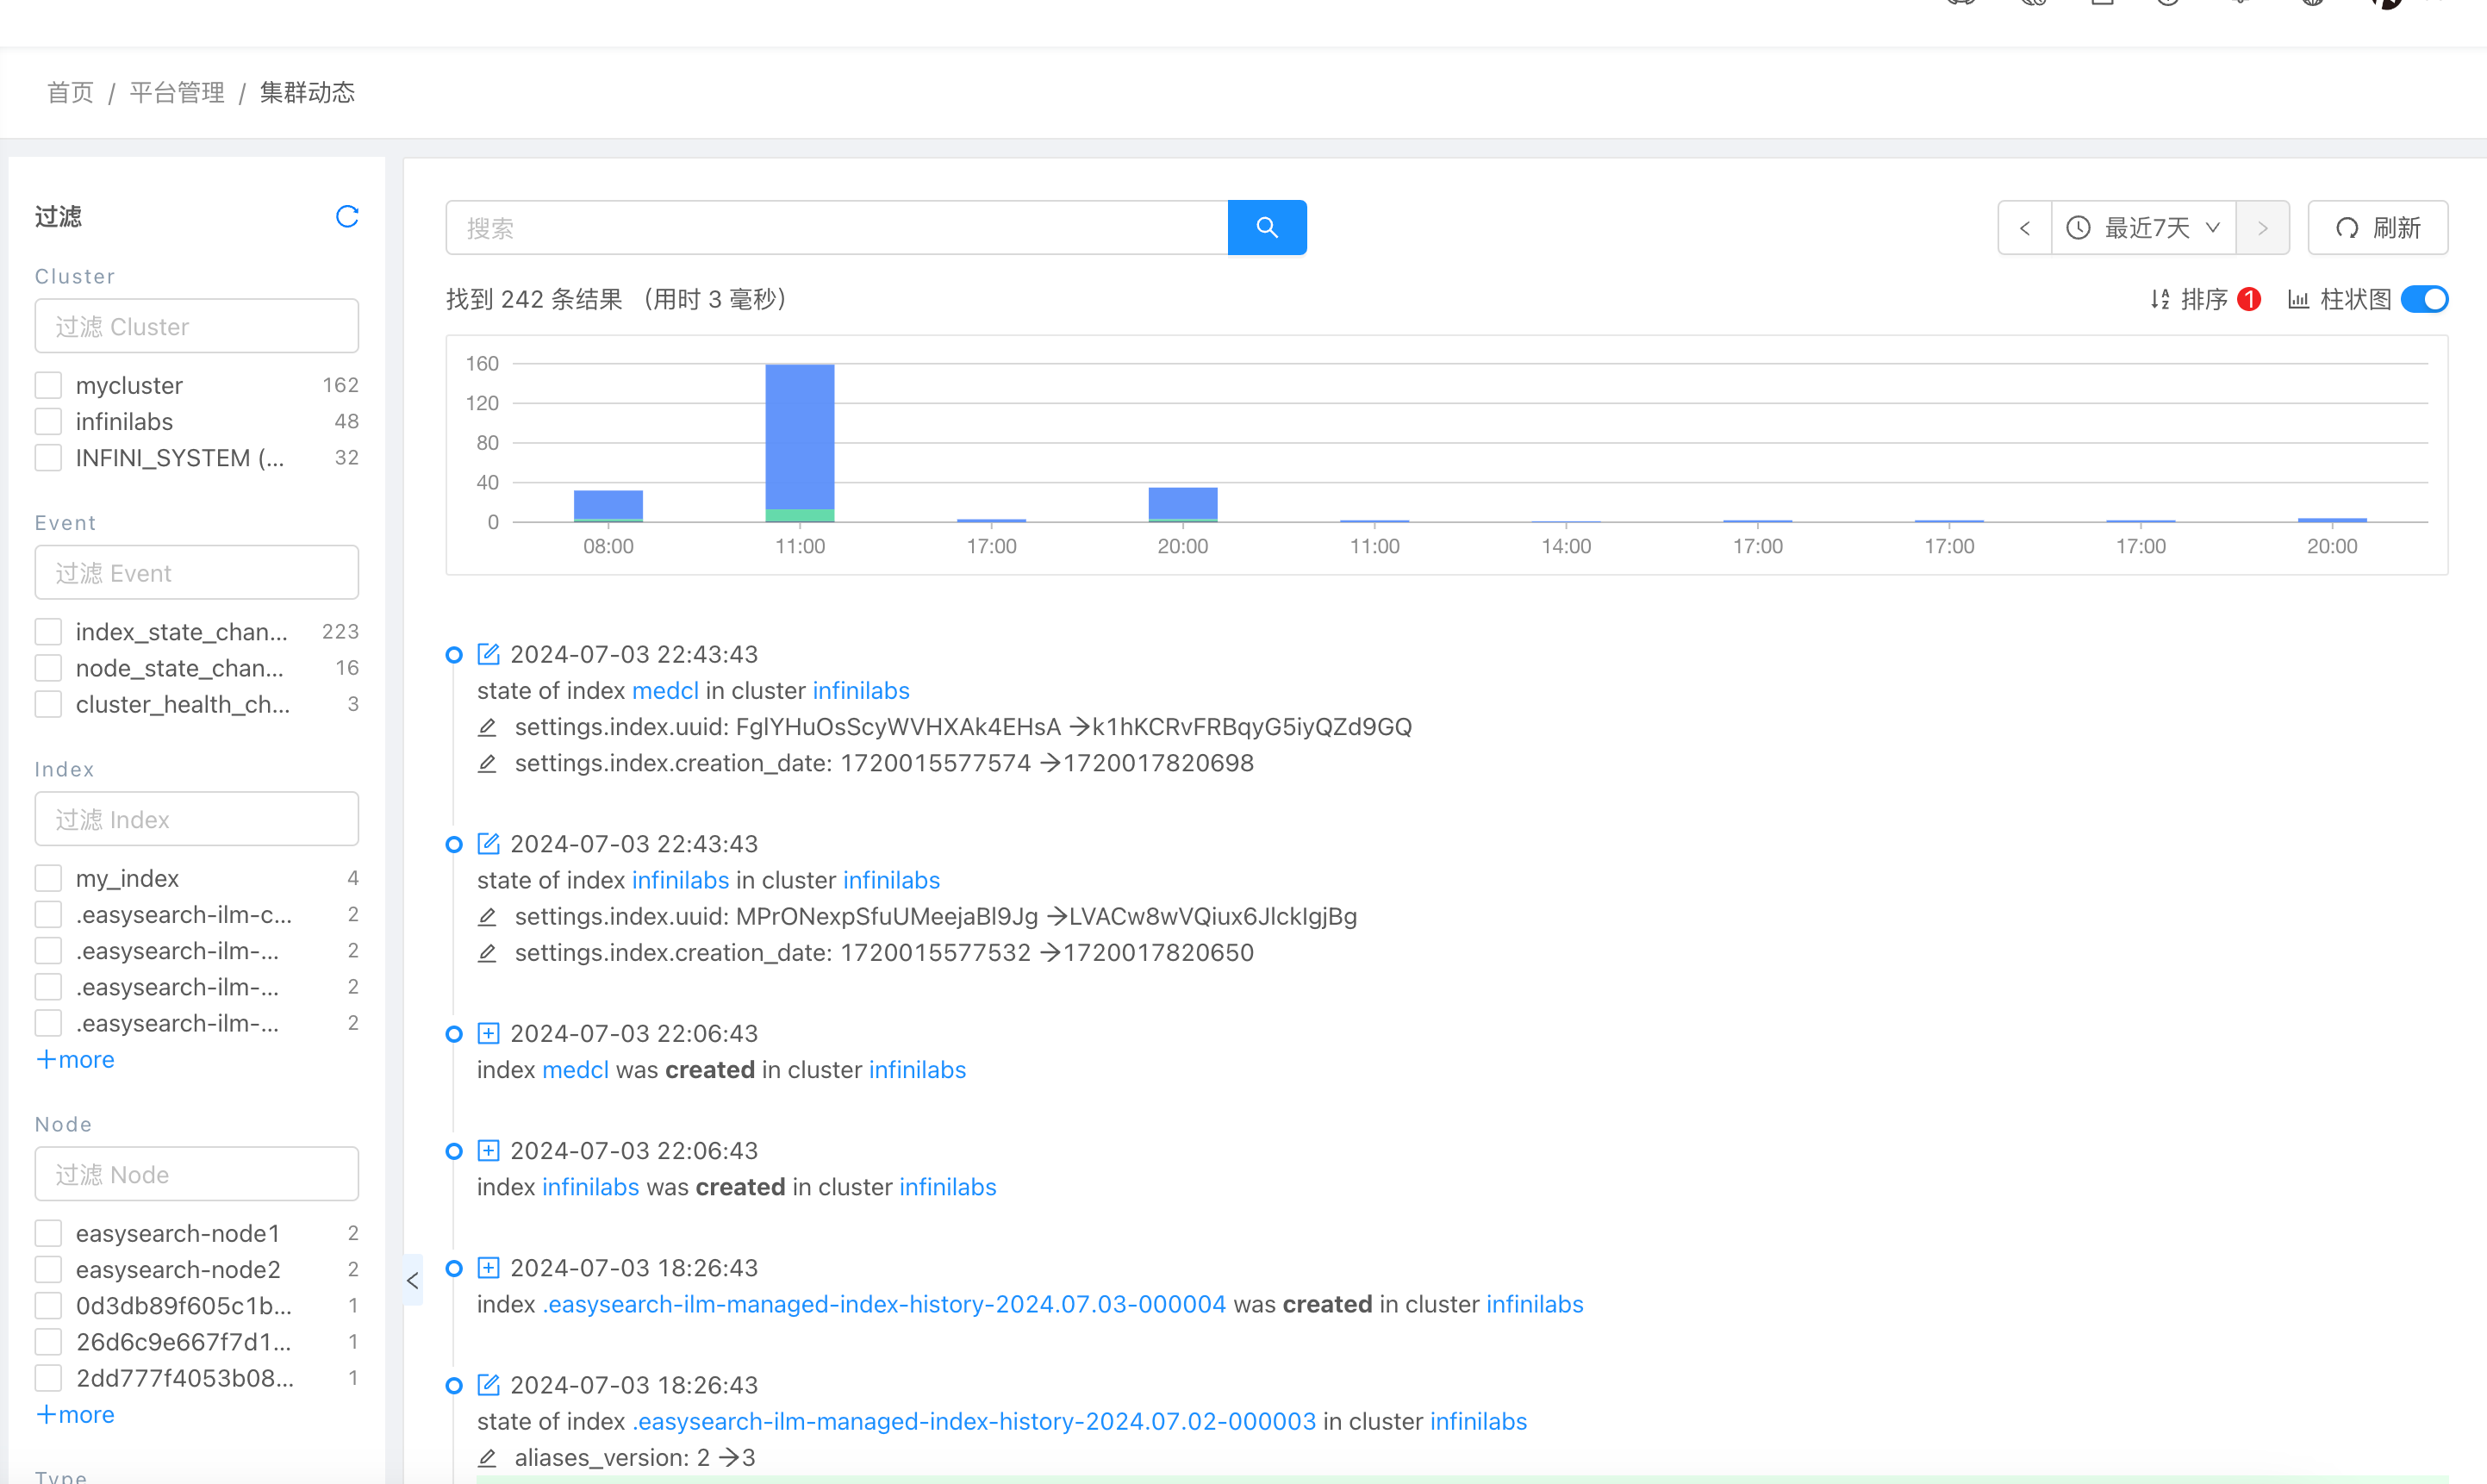Viewport: 2487px width, 1484px height.
Task: Open the infinilabs cluster link
Action: coord(860,690)
